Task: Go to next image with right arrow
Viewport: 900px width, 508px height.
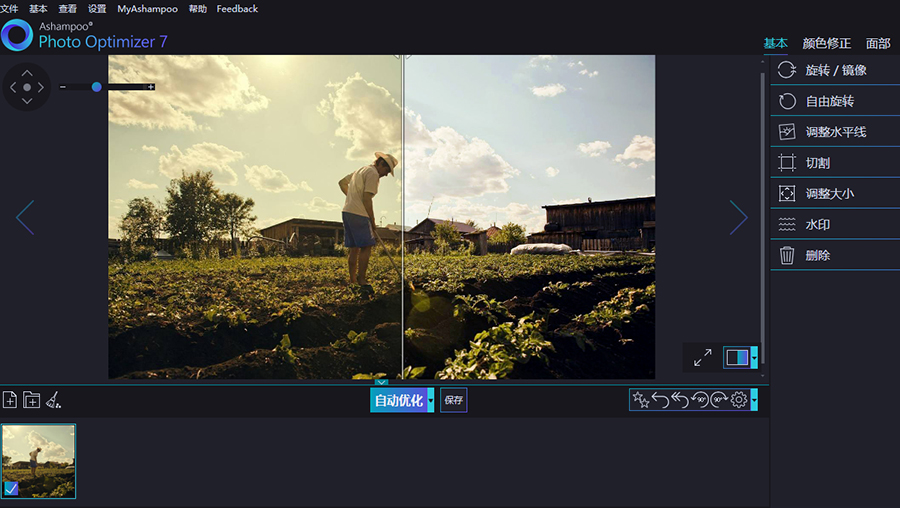Action: 738,217
